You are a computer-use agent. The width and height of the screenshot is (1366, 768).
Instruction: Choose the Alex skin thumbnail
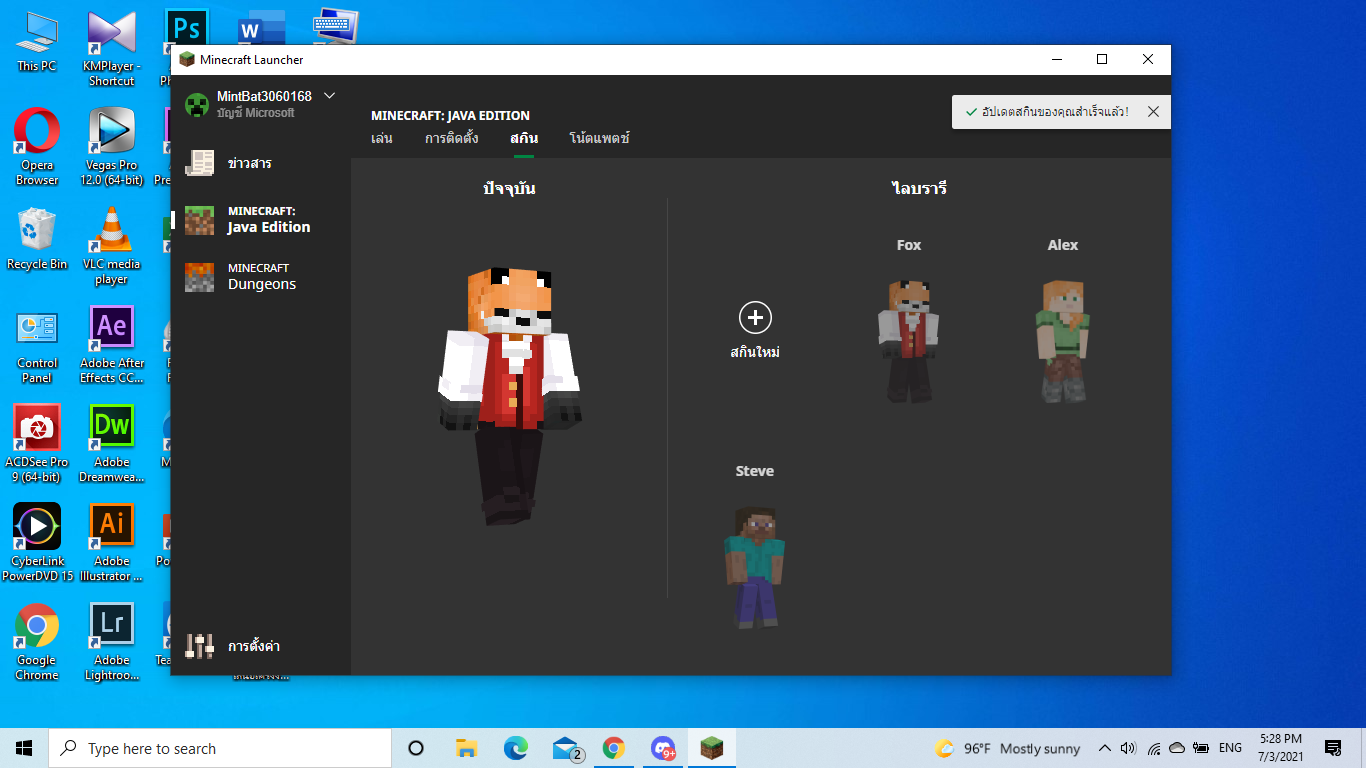[x=1062, y=340]
